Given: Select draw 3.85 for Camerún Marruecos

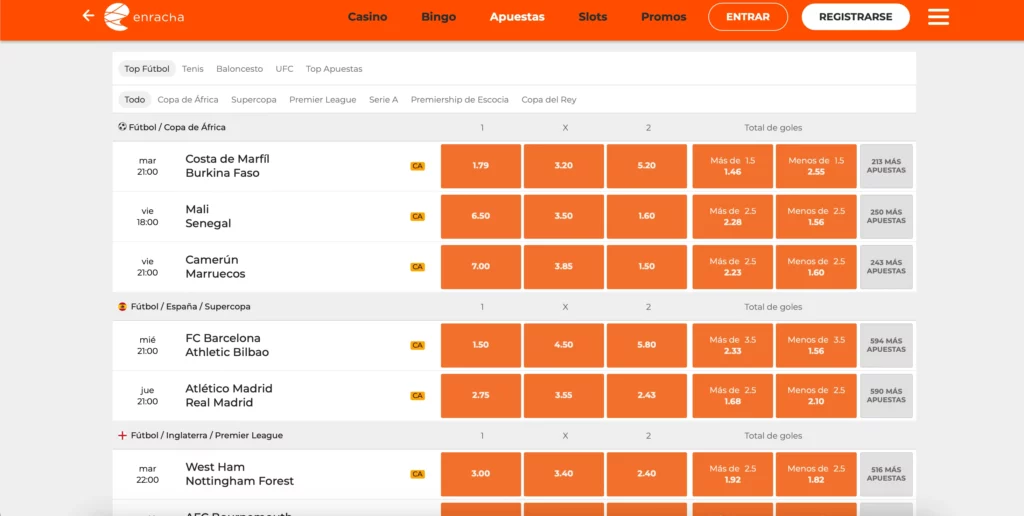Looking at the screenshot, I should (x=564, y=266).
